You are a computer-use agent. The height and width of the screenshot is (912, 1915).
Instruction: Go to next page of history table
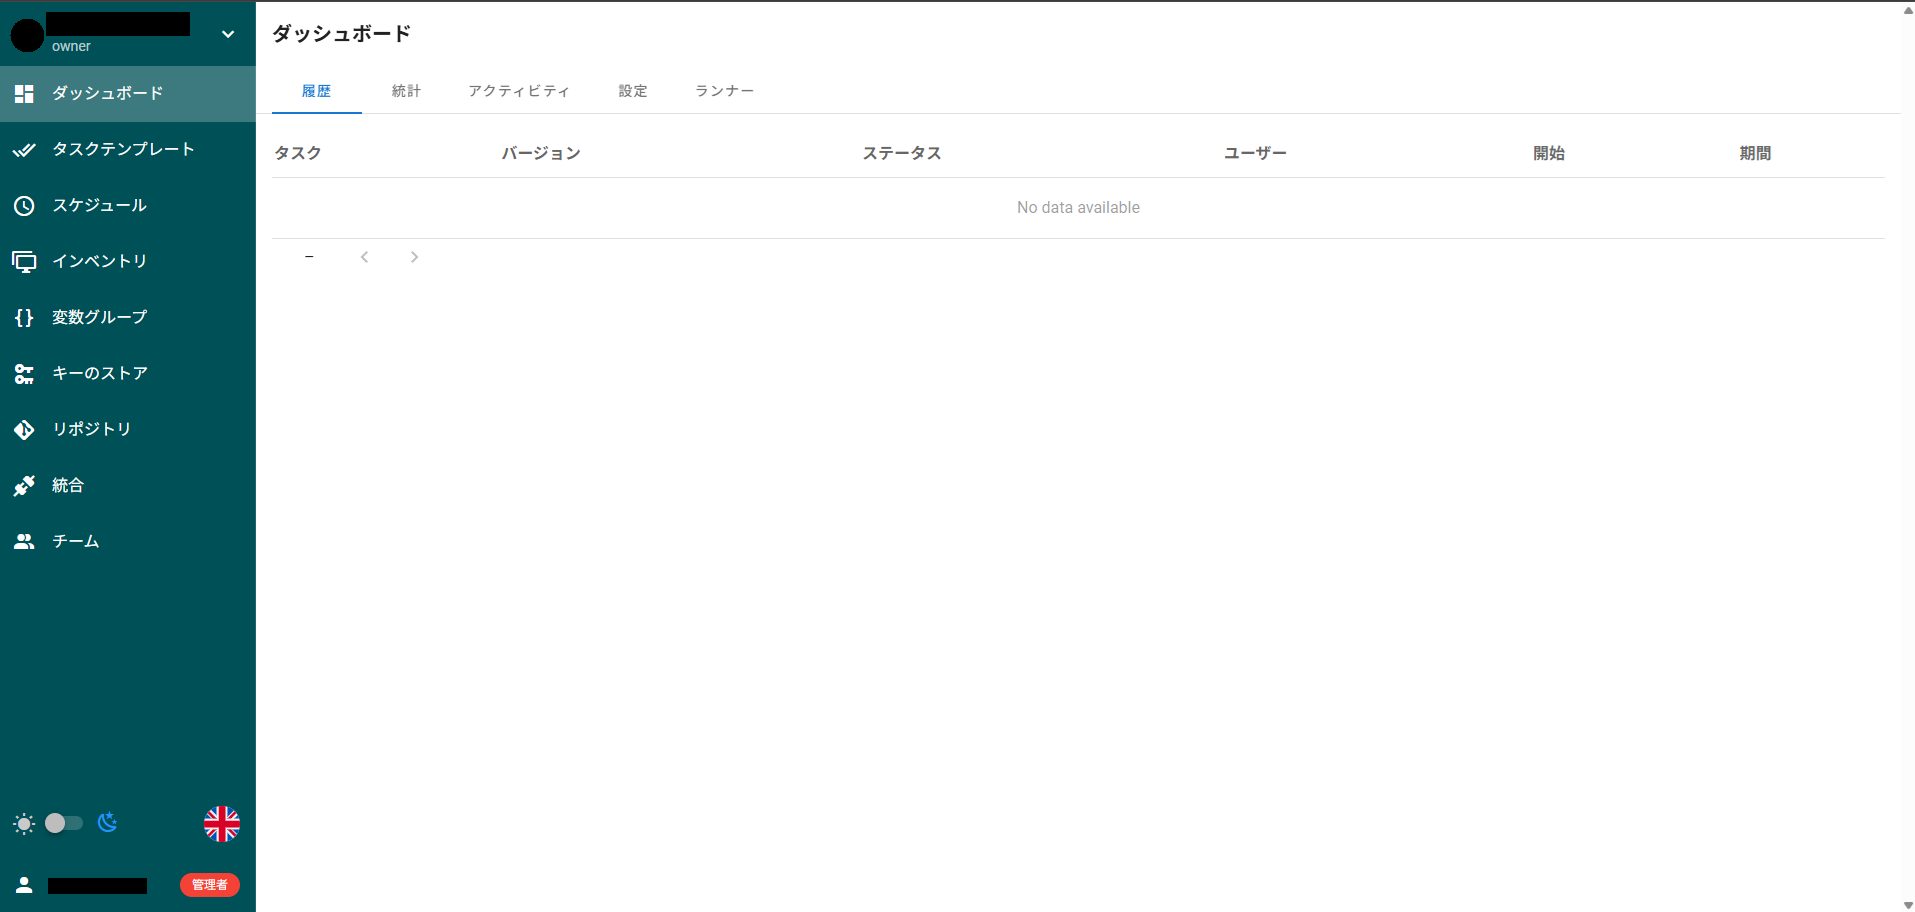pyautogui.click(x=414, y=257)
